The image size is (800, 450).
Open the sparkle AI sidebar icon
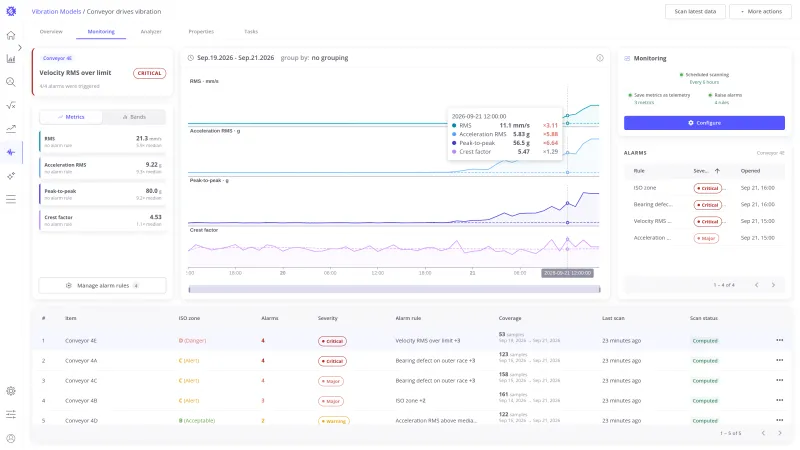tap(11, 176)
